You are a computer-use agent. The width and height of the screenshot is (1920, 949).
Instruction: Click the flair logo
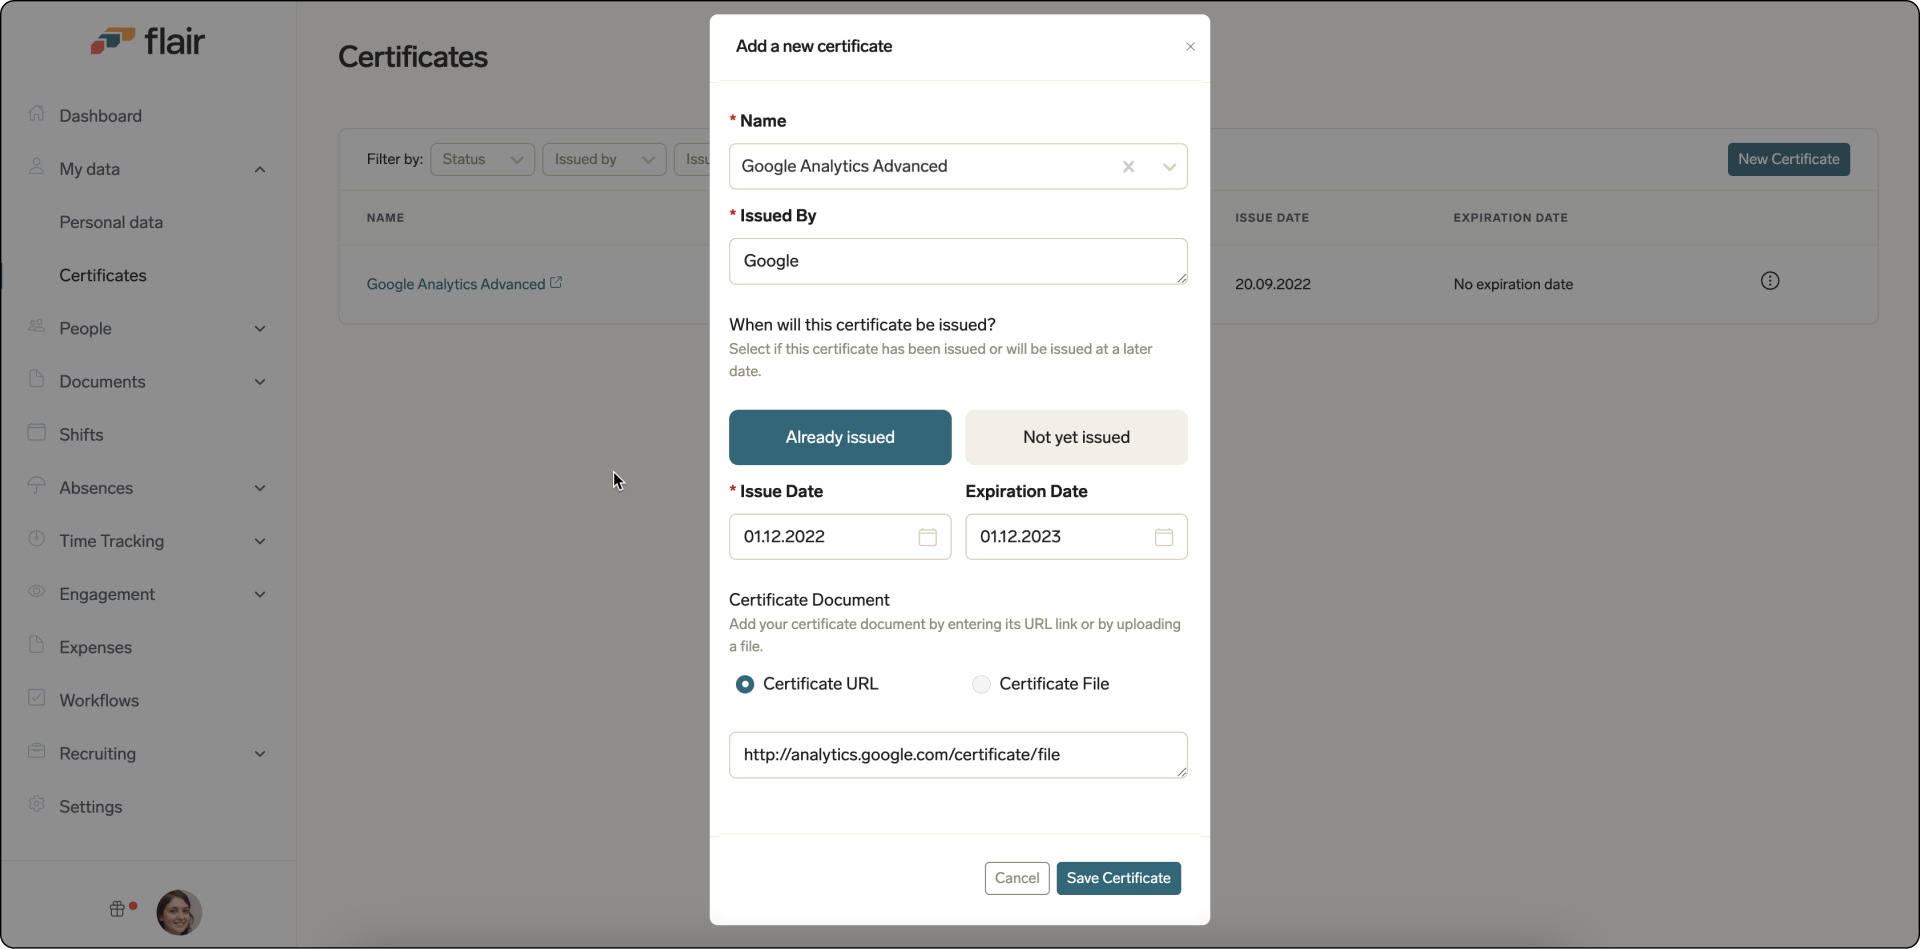148,40
